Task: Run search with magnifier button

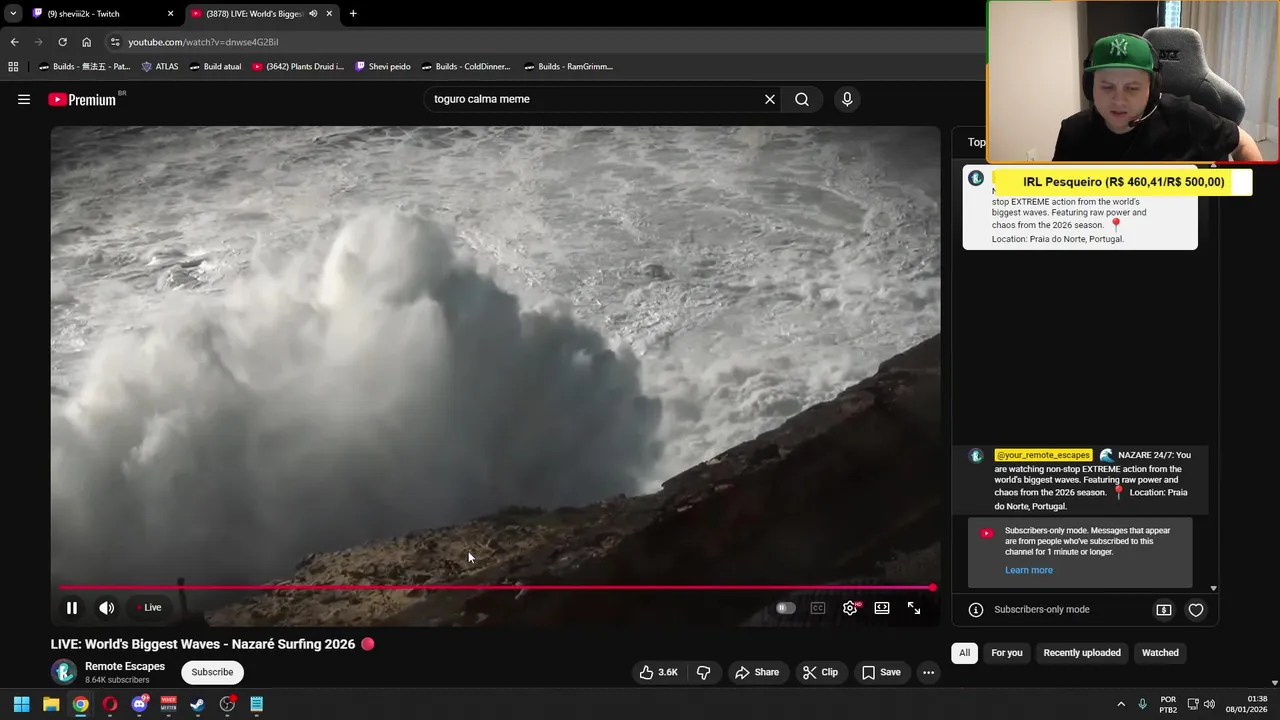Action: coord(802,99)
